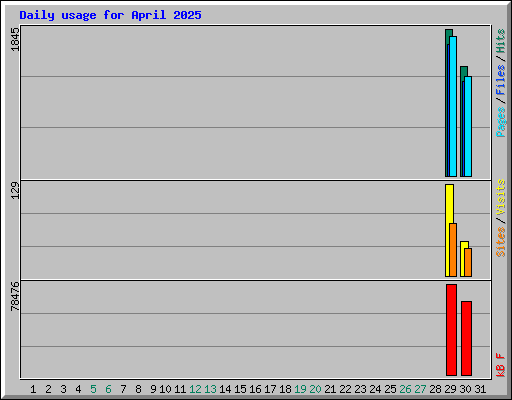The width and height of the screenshot is (512, 400).
Task: Click the red KB bar for day 29
Action: [x=451, y=330]
